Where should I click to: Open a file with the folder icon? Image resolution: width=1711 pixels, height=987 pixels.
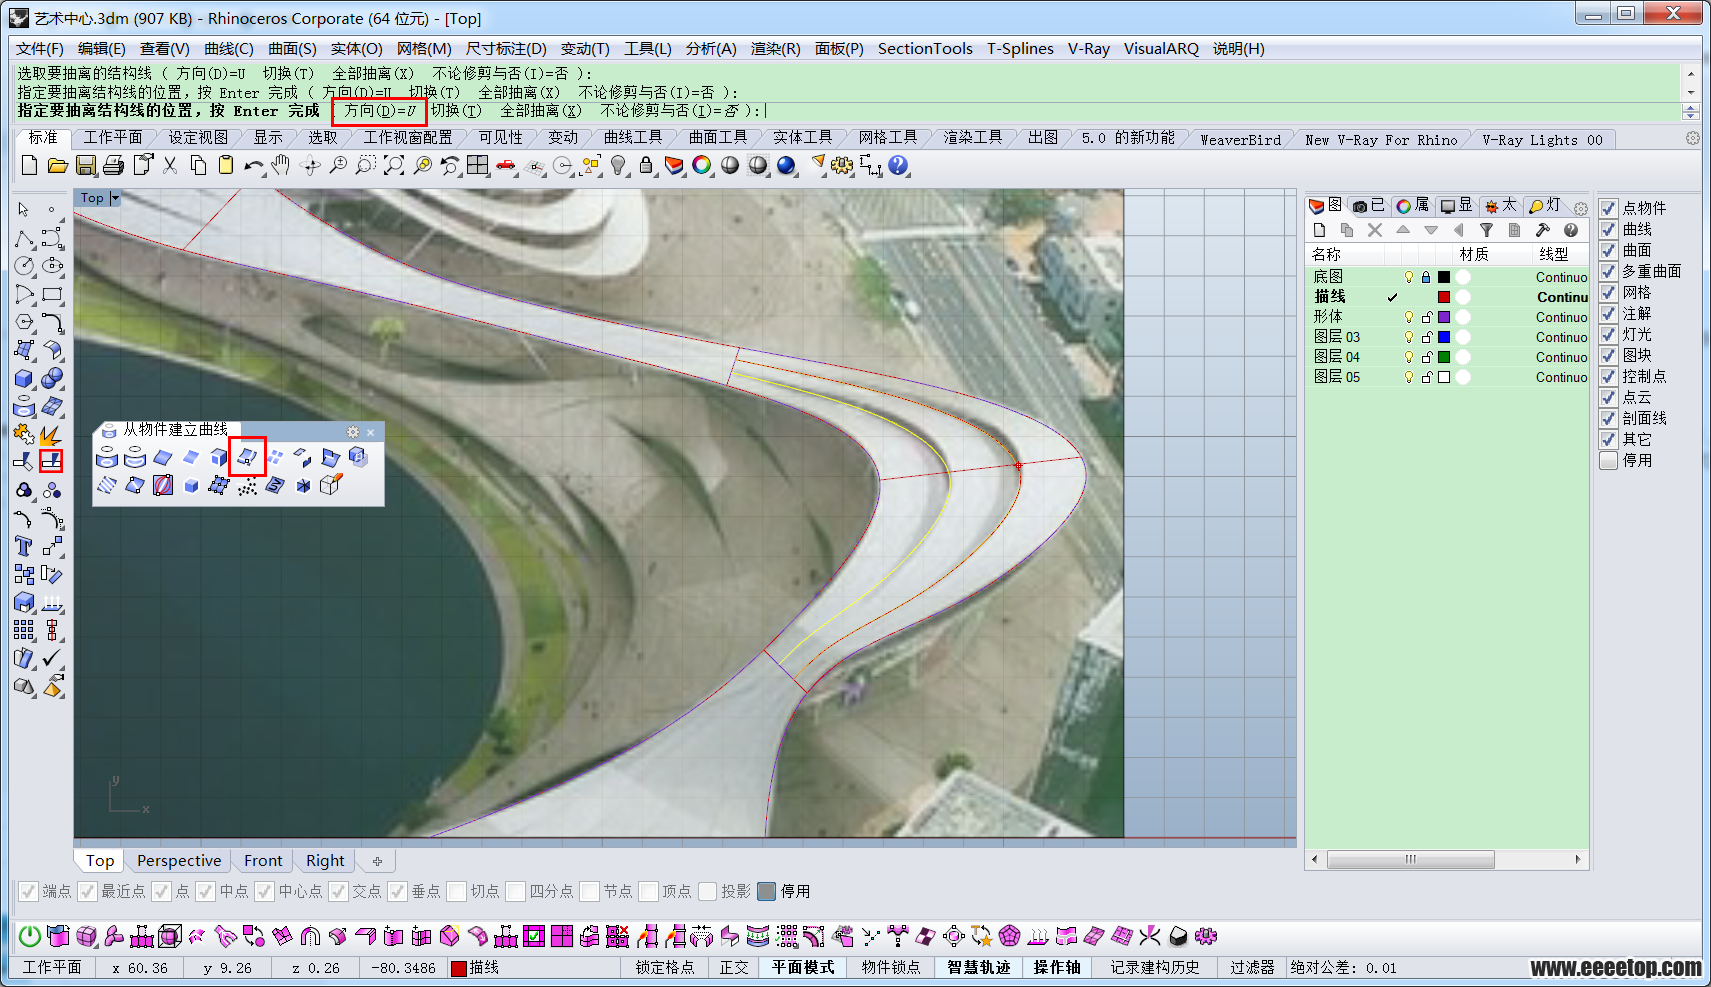click(58, 166)
